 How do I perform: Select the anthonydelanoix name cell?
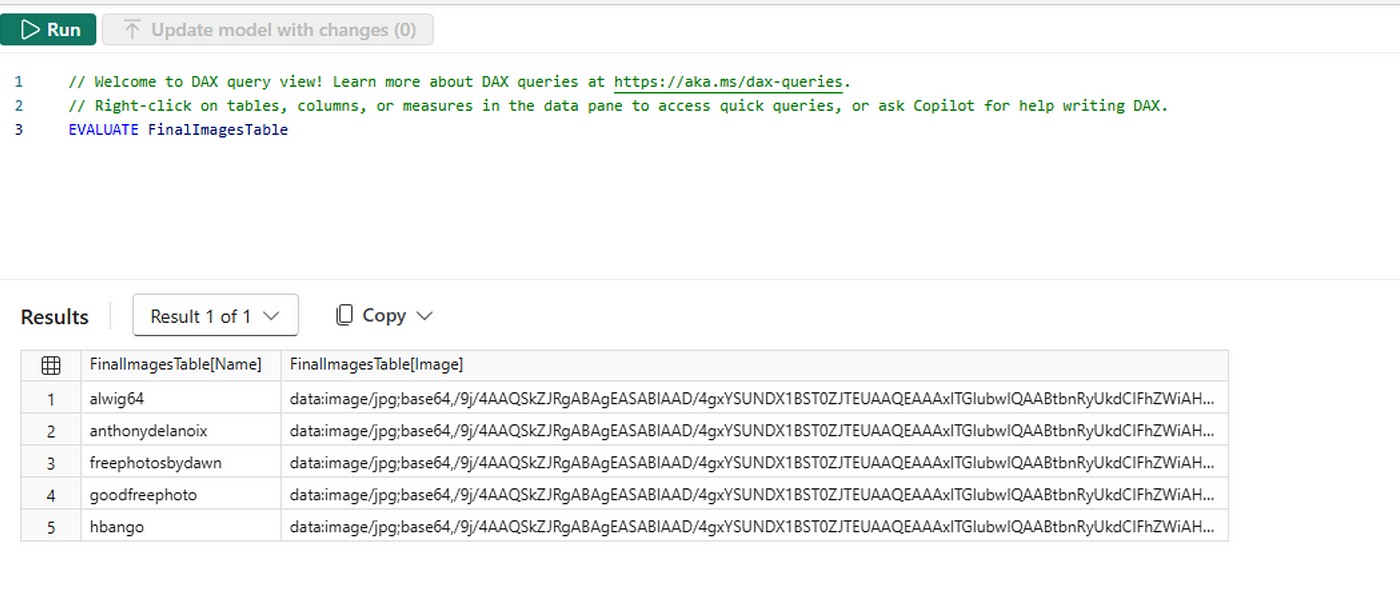pyautogui.click(x=181, y=430)
